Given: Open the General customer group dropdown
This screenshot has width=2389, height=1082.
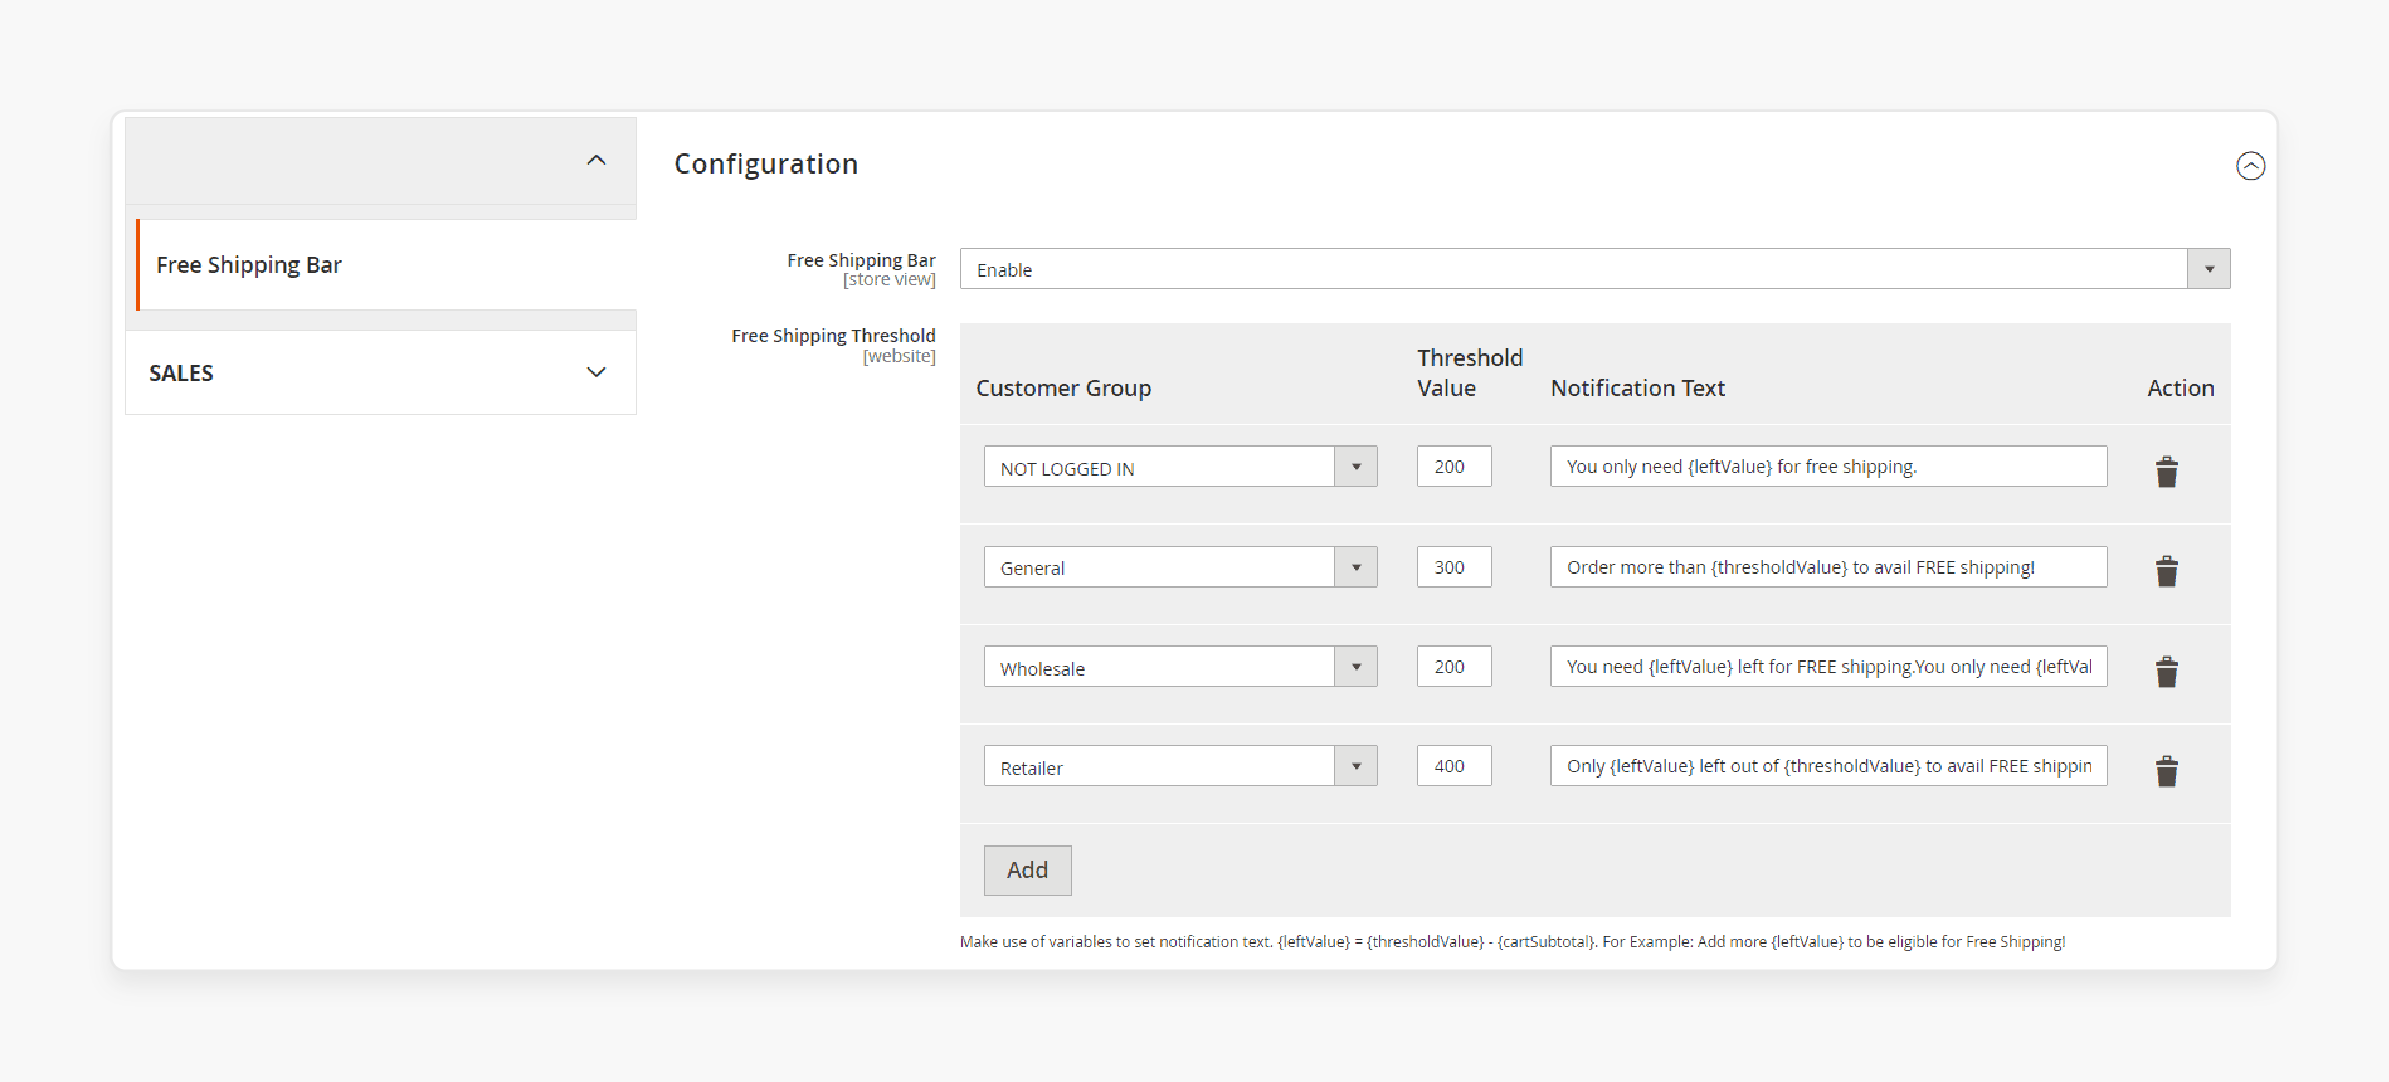Looking at the screenshot, I should (1180, 567).
